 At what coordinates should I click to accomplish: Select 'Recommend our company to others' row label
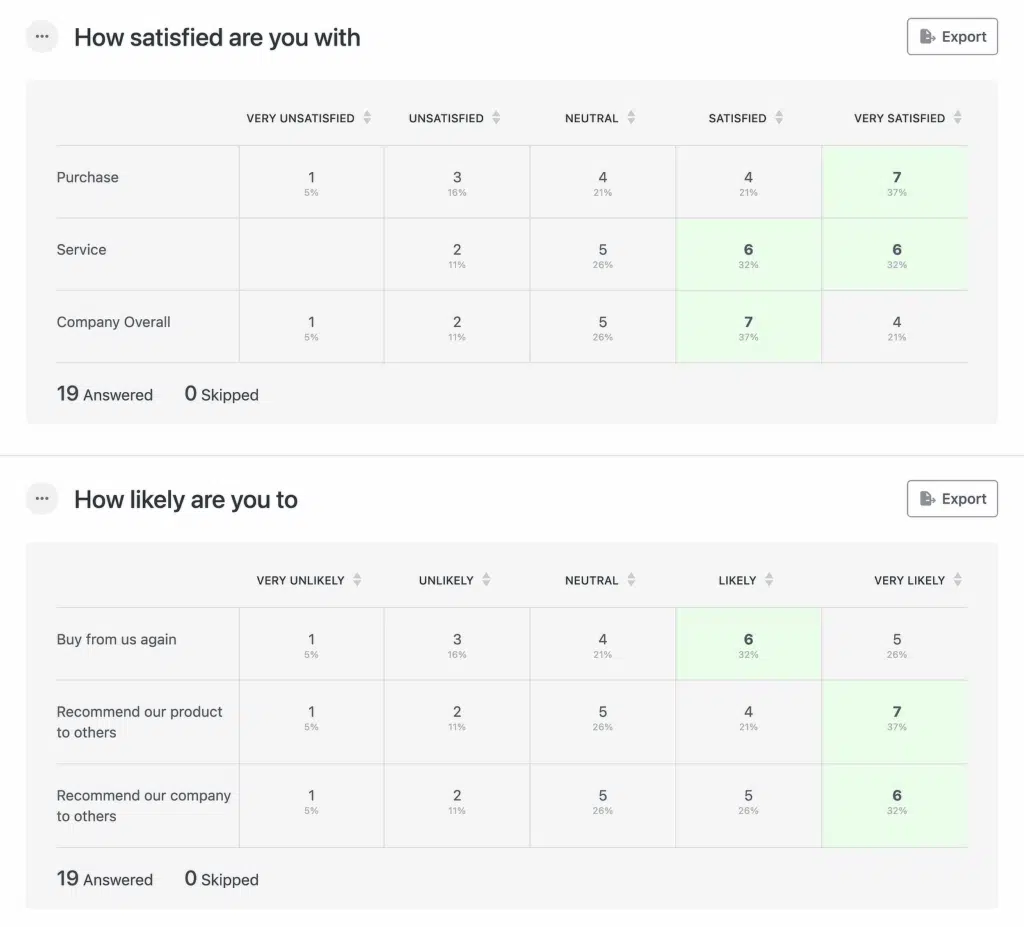click(144, 805)
